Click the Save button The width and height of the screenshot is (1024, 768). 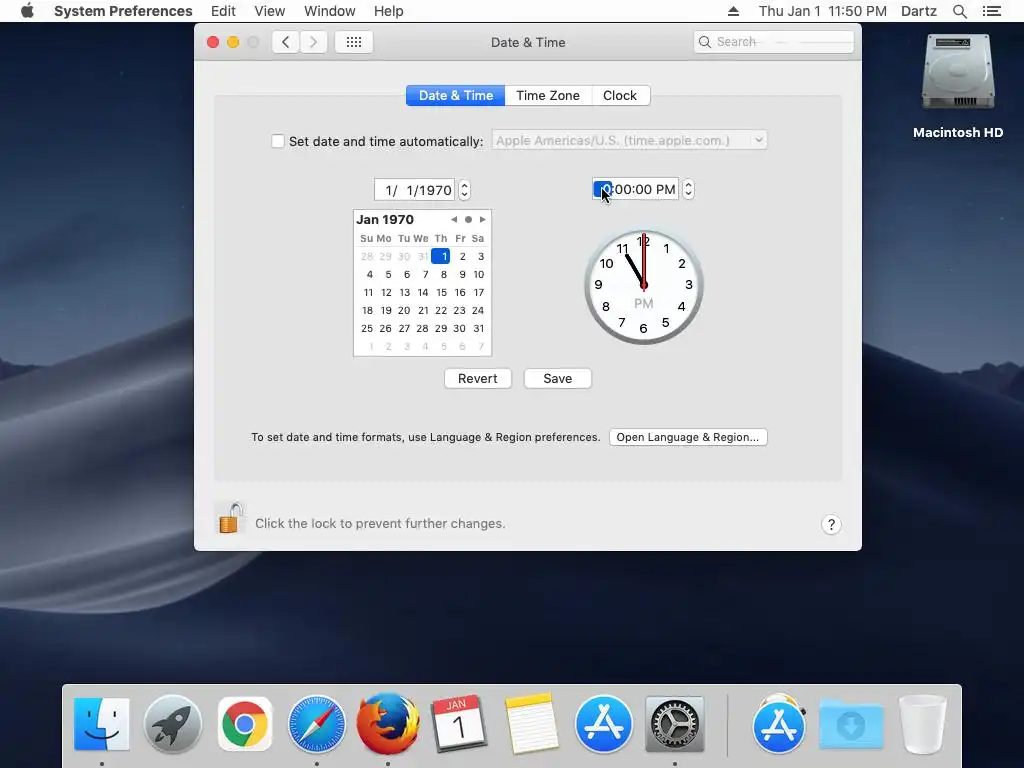tap(558, 379)
